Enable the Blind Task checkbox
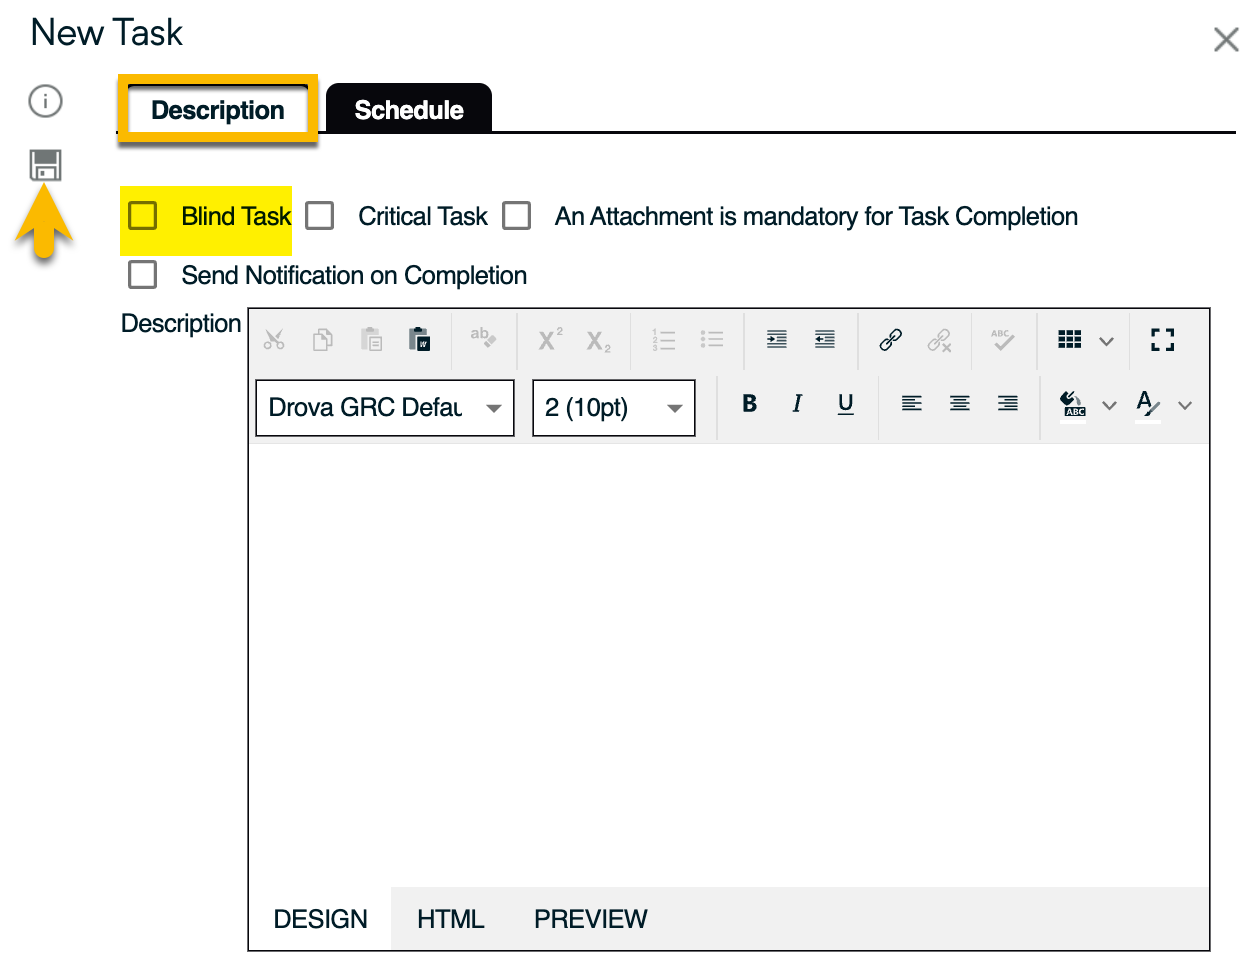The height and width of the screenshot is (966, 1252). click(143, 216)
